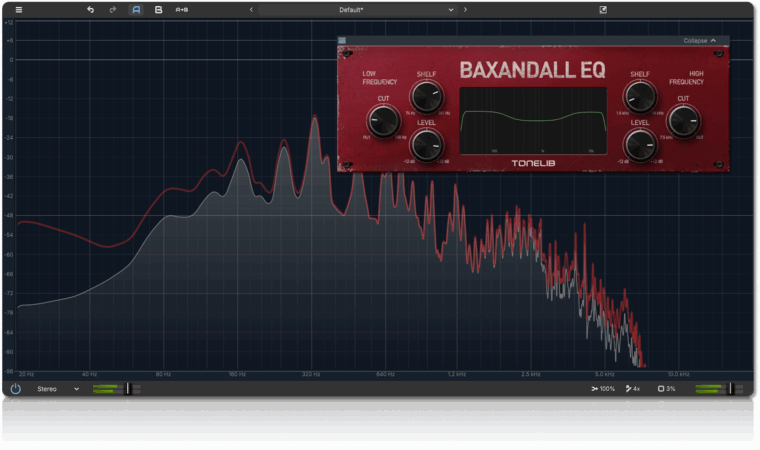Open the Default preset dropdown
Screen dimensions: 760x450
pyautogui.click(x=352, y=9)
